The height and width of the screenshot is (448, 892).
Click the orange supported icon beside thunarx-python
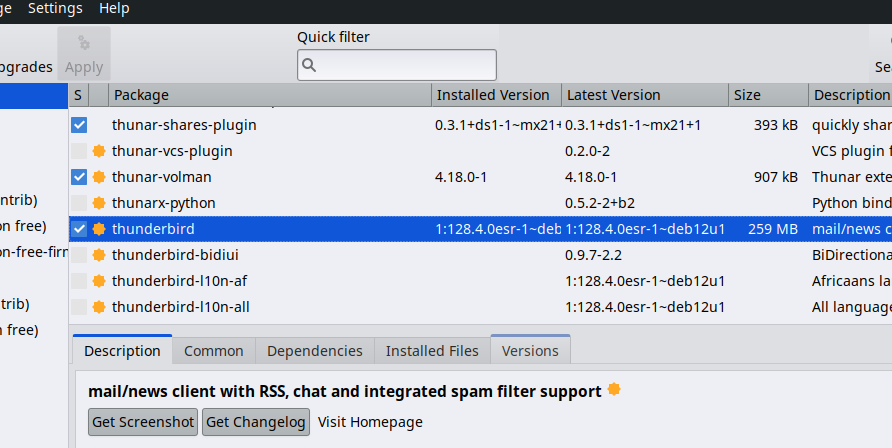tap(99, 203)
